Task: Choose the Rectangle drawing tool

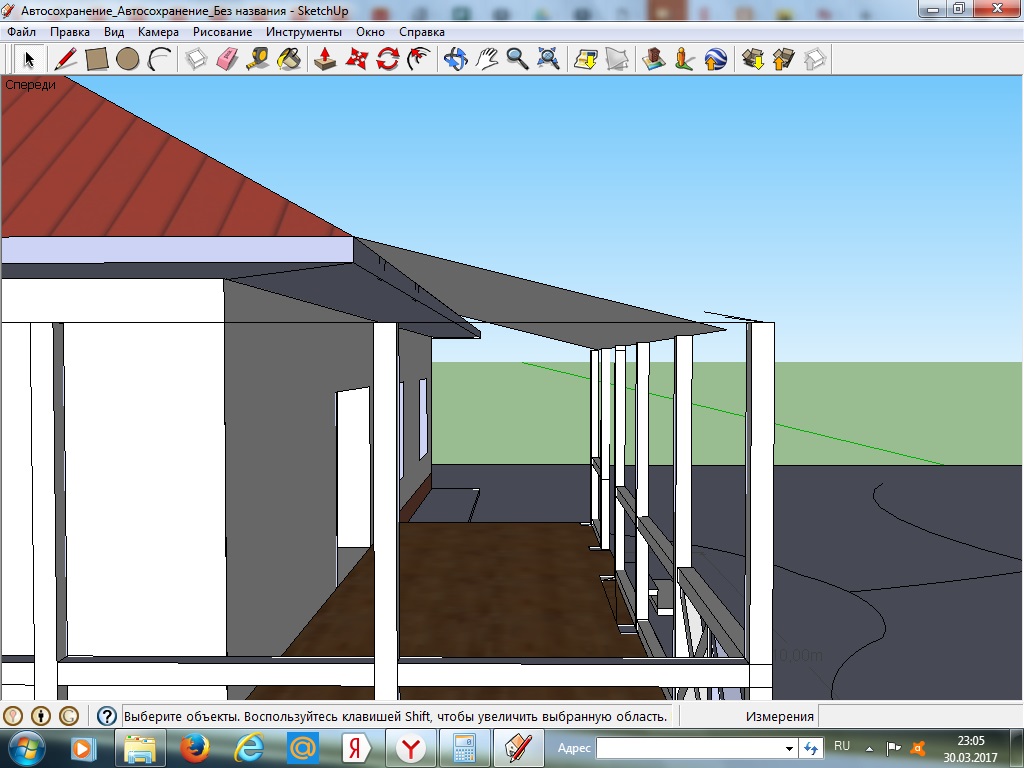Action: click(96, 59)
